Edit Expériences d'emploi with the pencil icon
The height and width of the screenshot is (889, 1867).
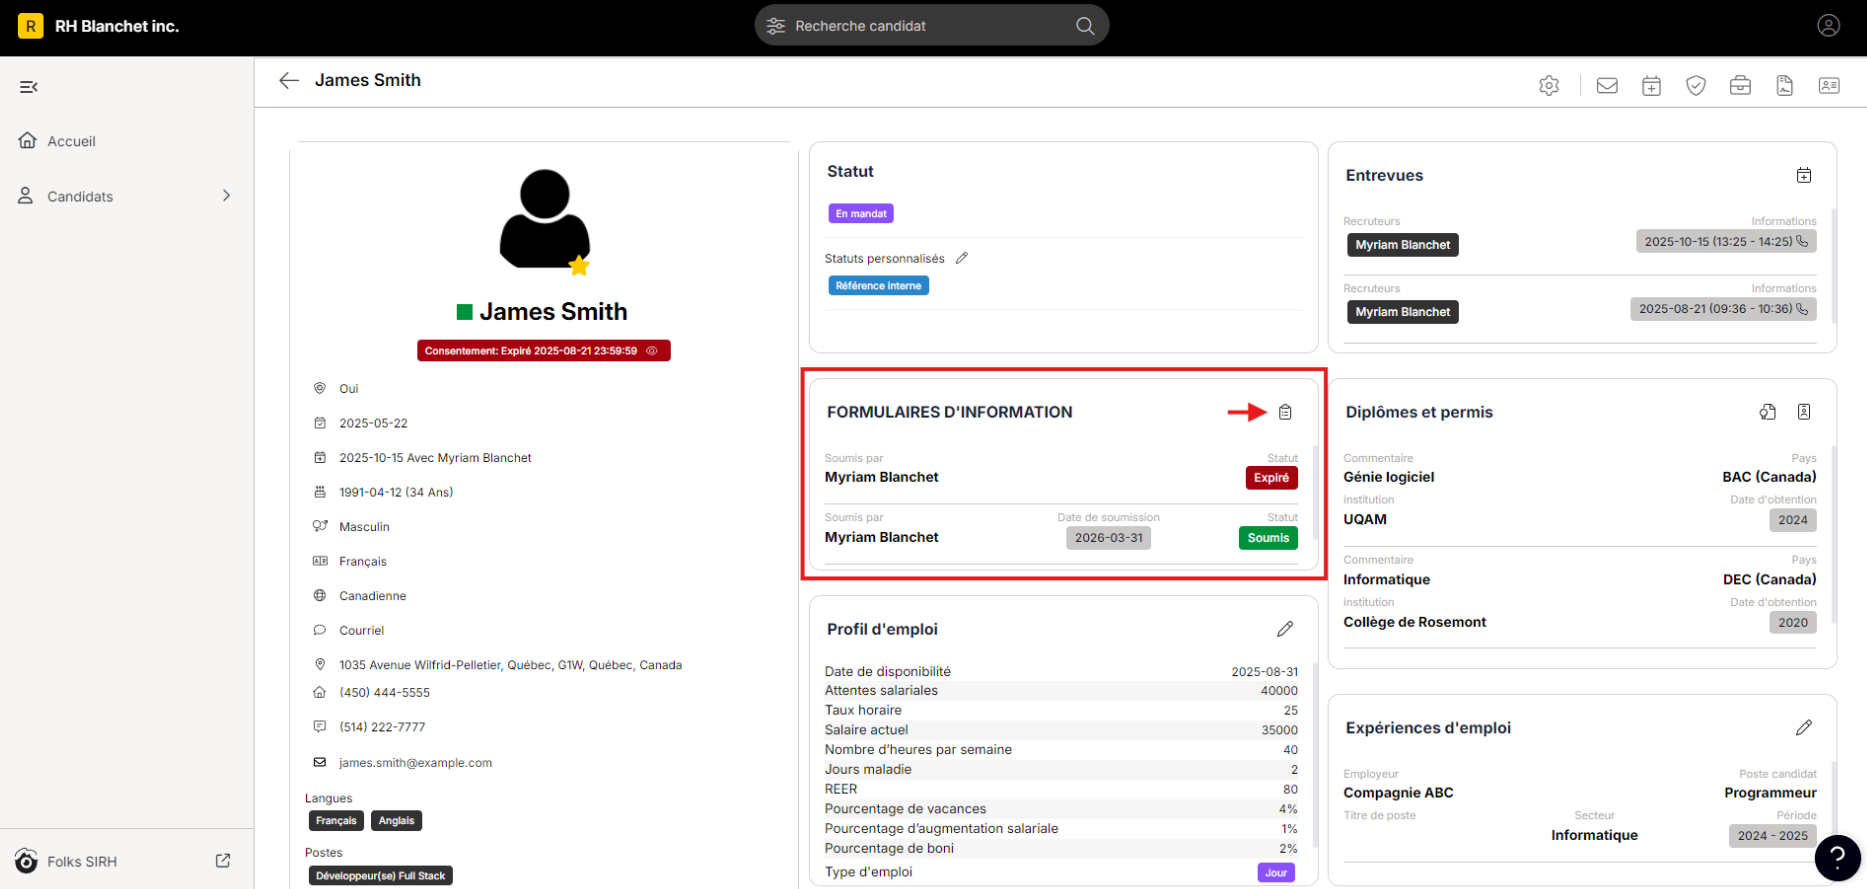tap(1804, 728)
